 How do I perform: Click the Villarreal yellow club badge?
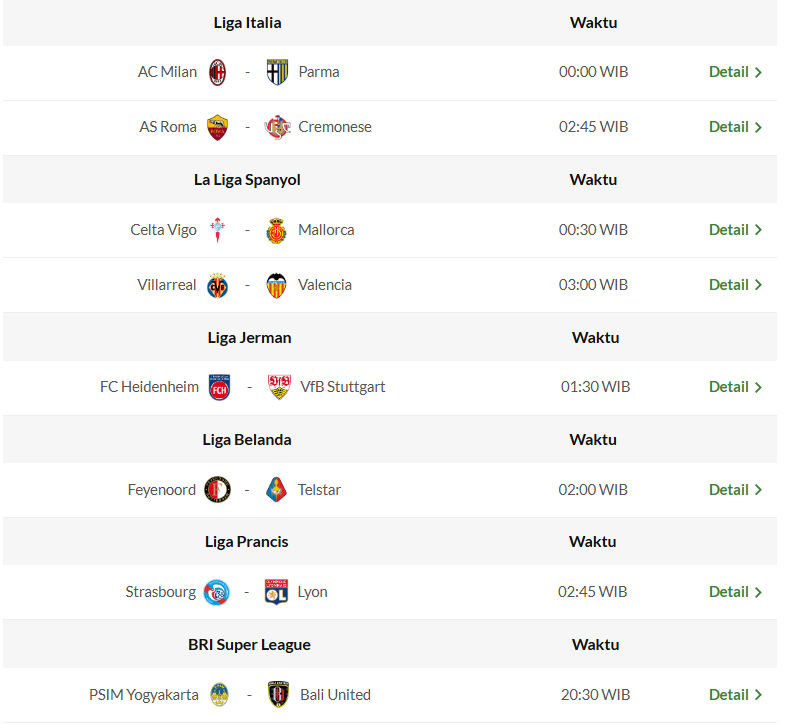pyautogui.click(x=218, y=285)
